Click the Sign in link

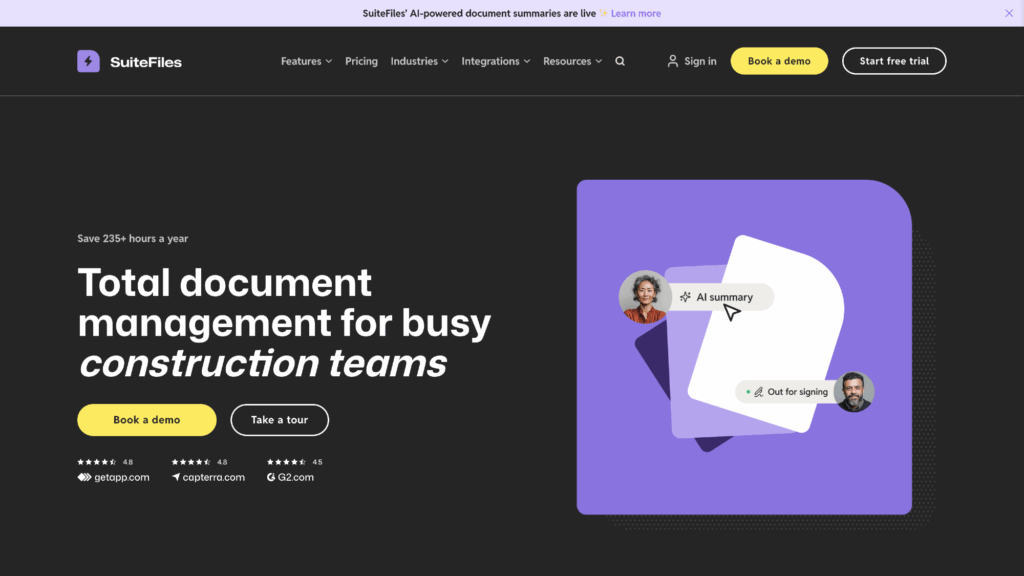point(700,61)
